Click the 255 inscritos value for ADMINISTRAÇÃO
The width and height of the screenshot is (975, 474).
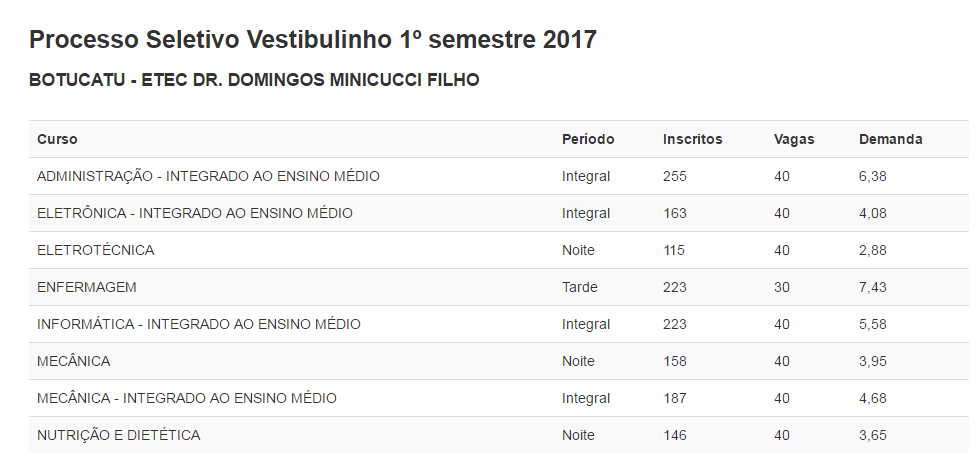(675, 177)
